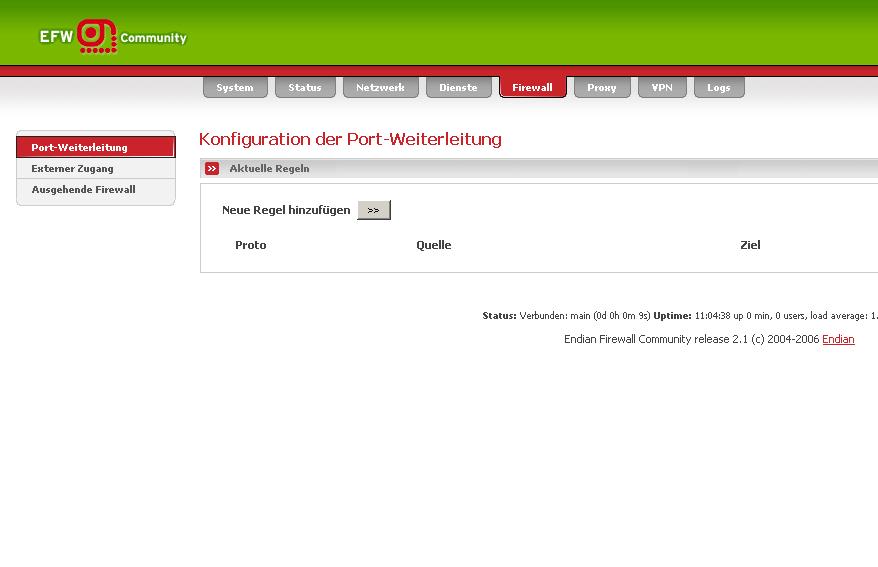Open the System menu tab

(235, 88)
